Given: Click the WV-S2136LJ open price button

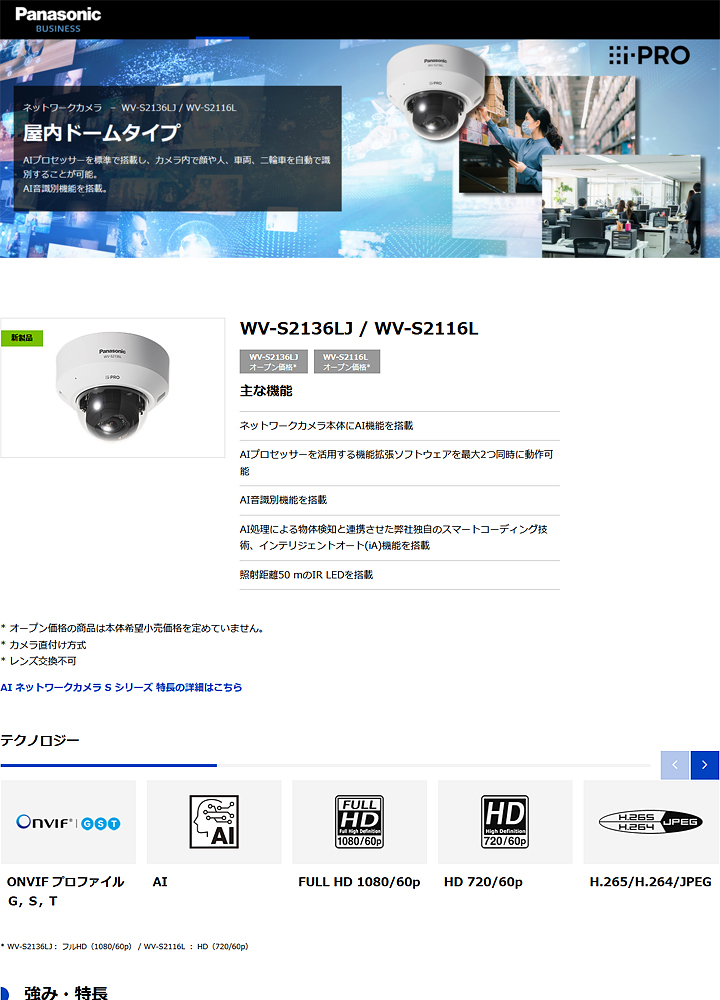Looking at the screenshot, I should tap(274, 362).
